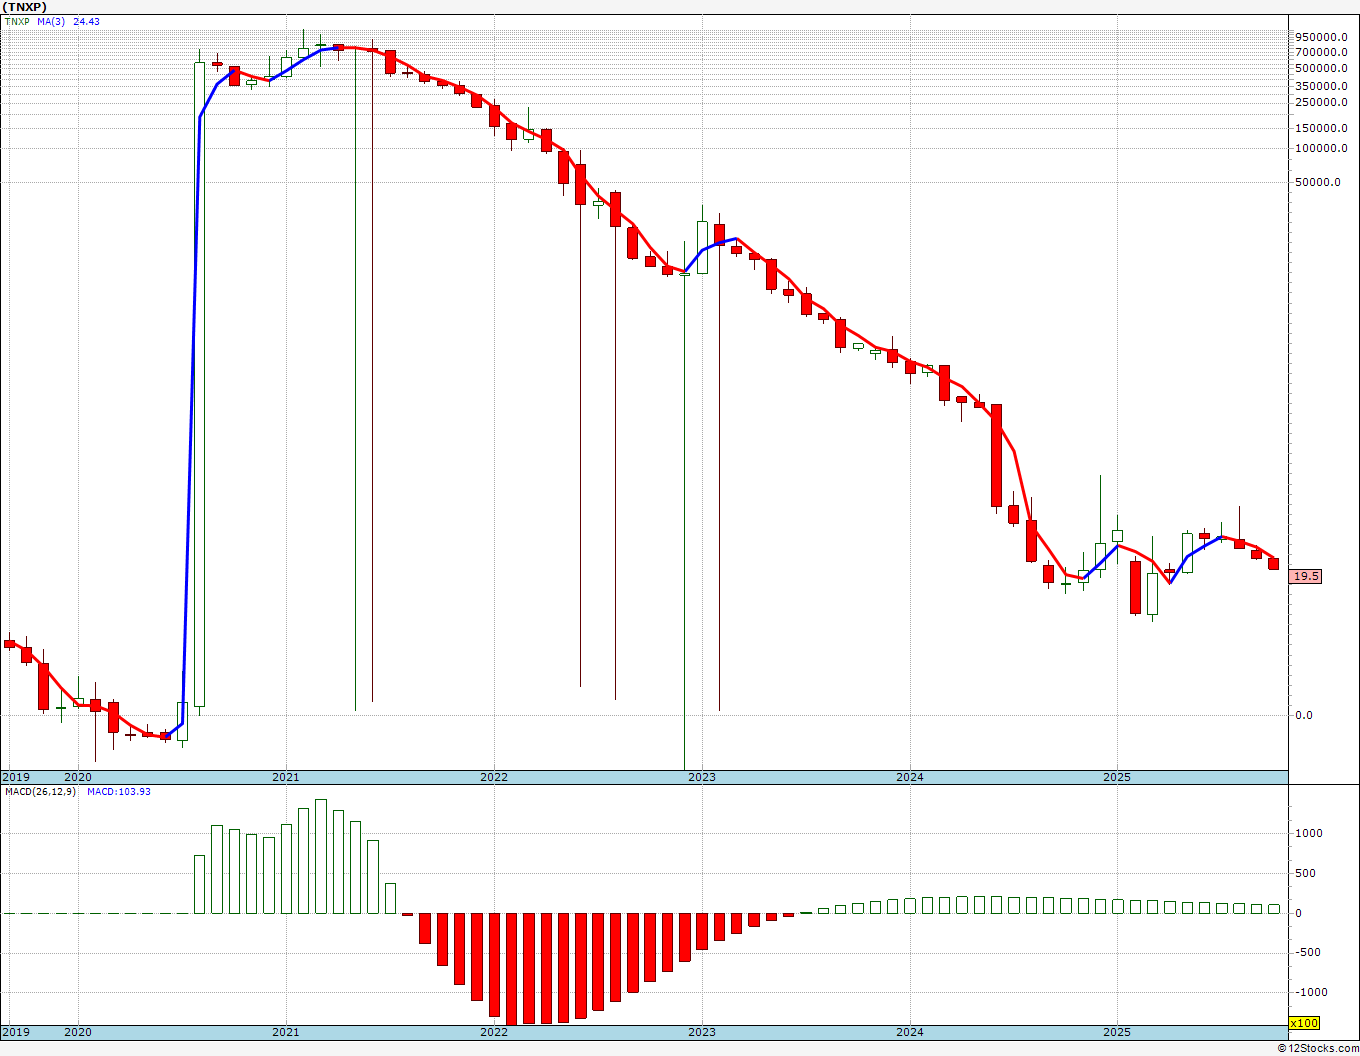Viewport: 1360px width, 1056px height.
Task: Click the current price tag 19.5
Action: coord(1306,576)
